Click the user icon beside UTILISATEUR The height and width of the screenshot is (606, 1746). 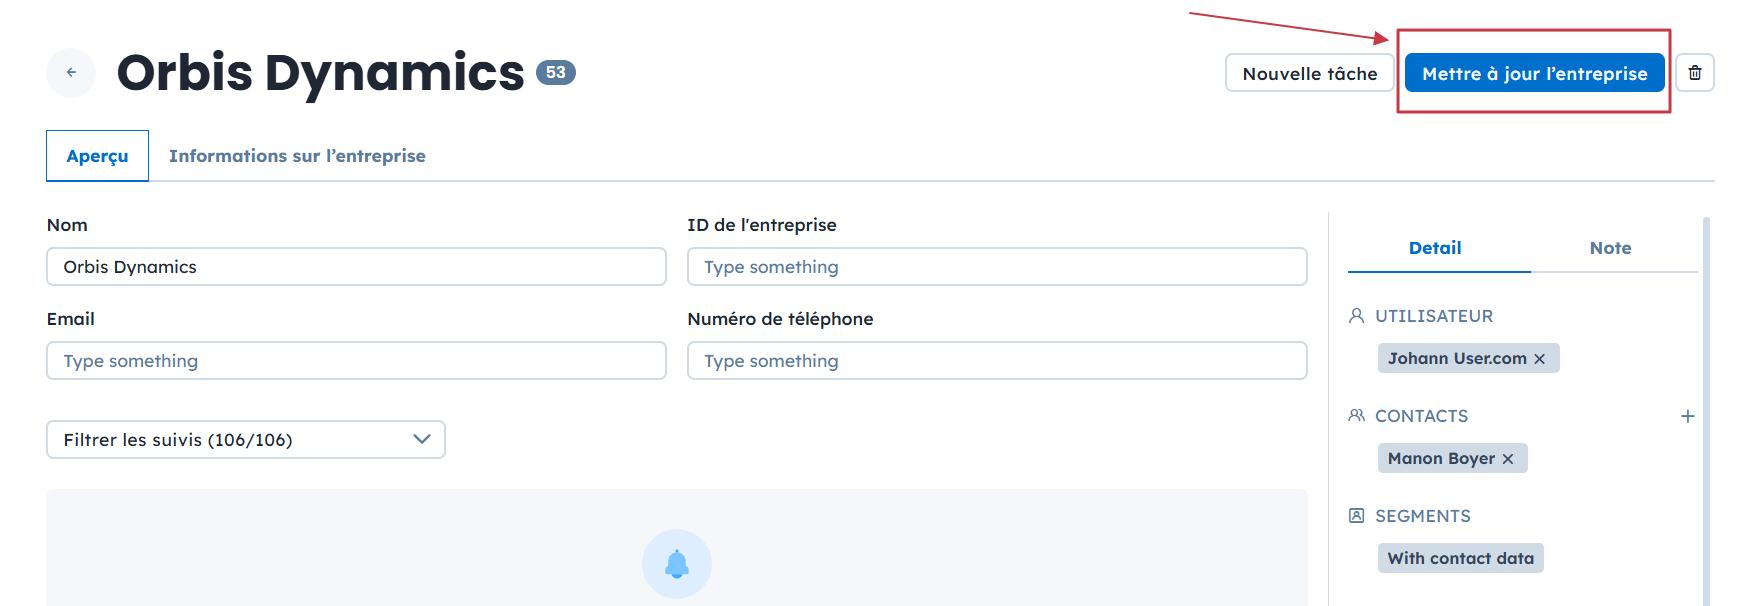1357,316
